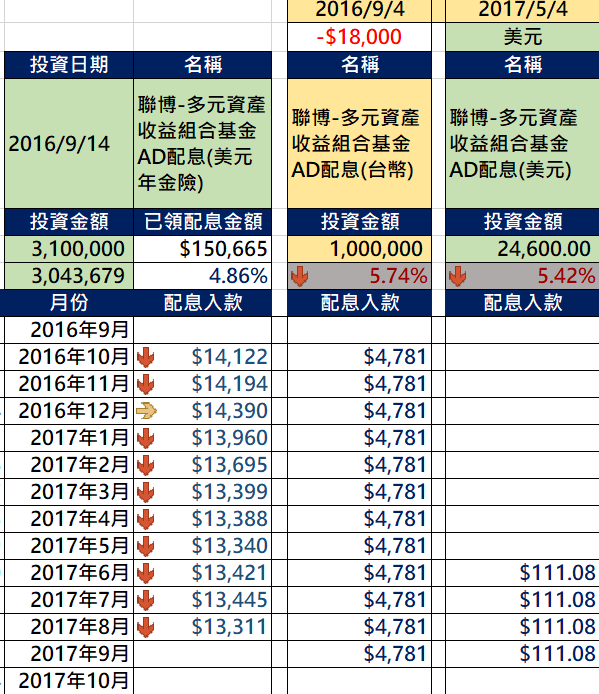
Task: Select the $111.08 cell in 2017年6月 row
Action: tap(522, 573)
